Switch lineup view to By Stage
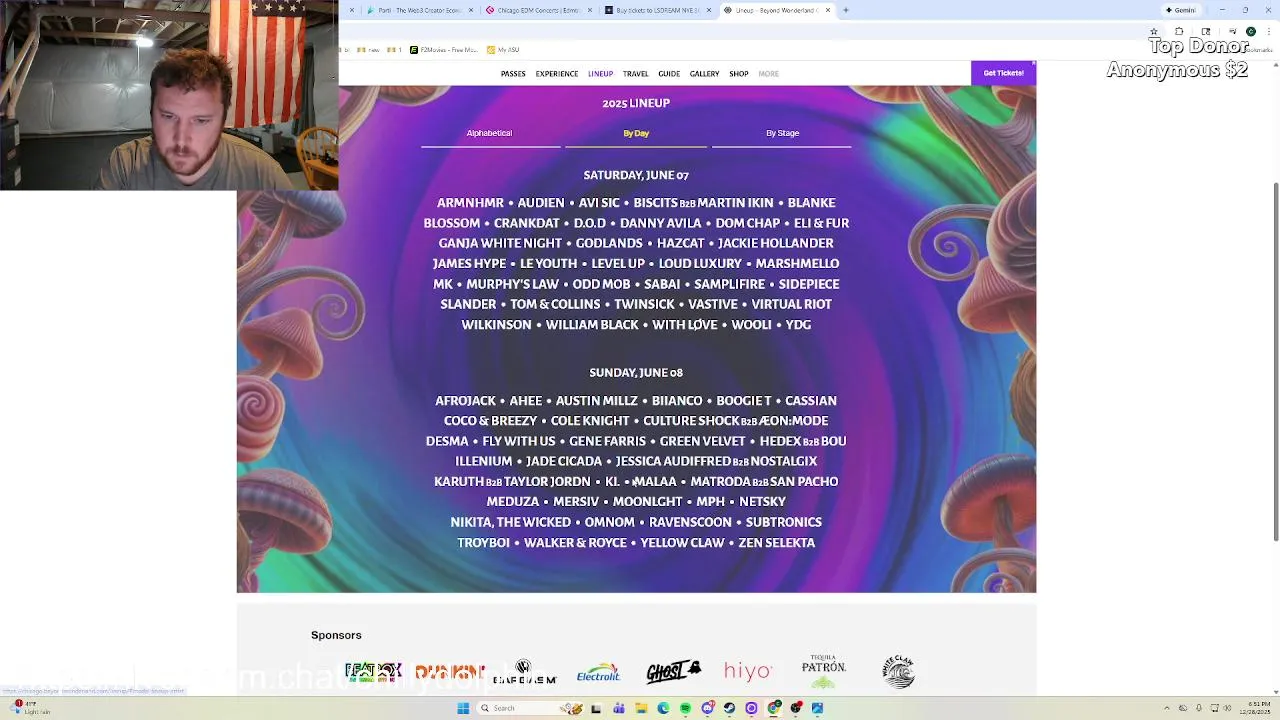Image resolution: width=1280 pixels, height=720 pixels. click(782, 133)
